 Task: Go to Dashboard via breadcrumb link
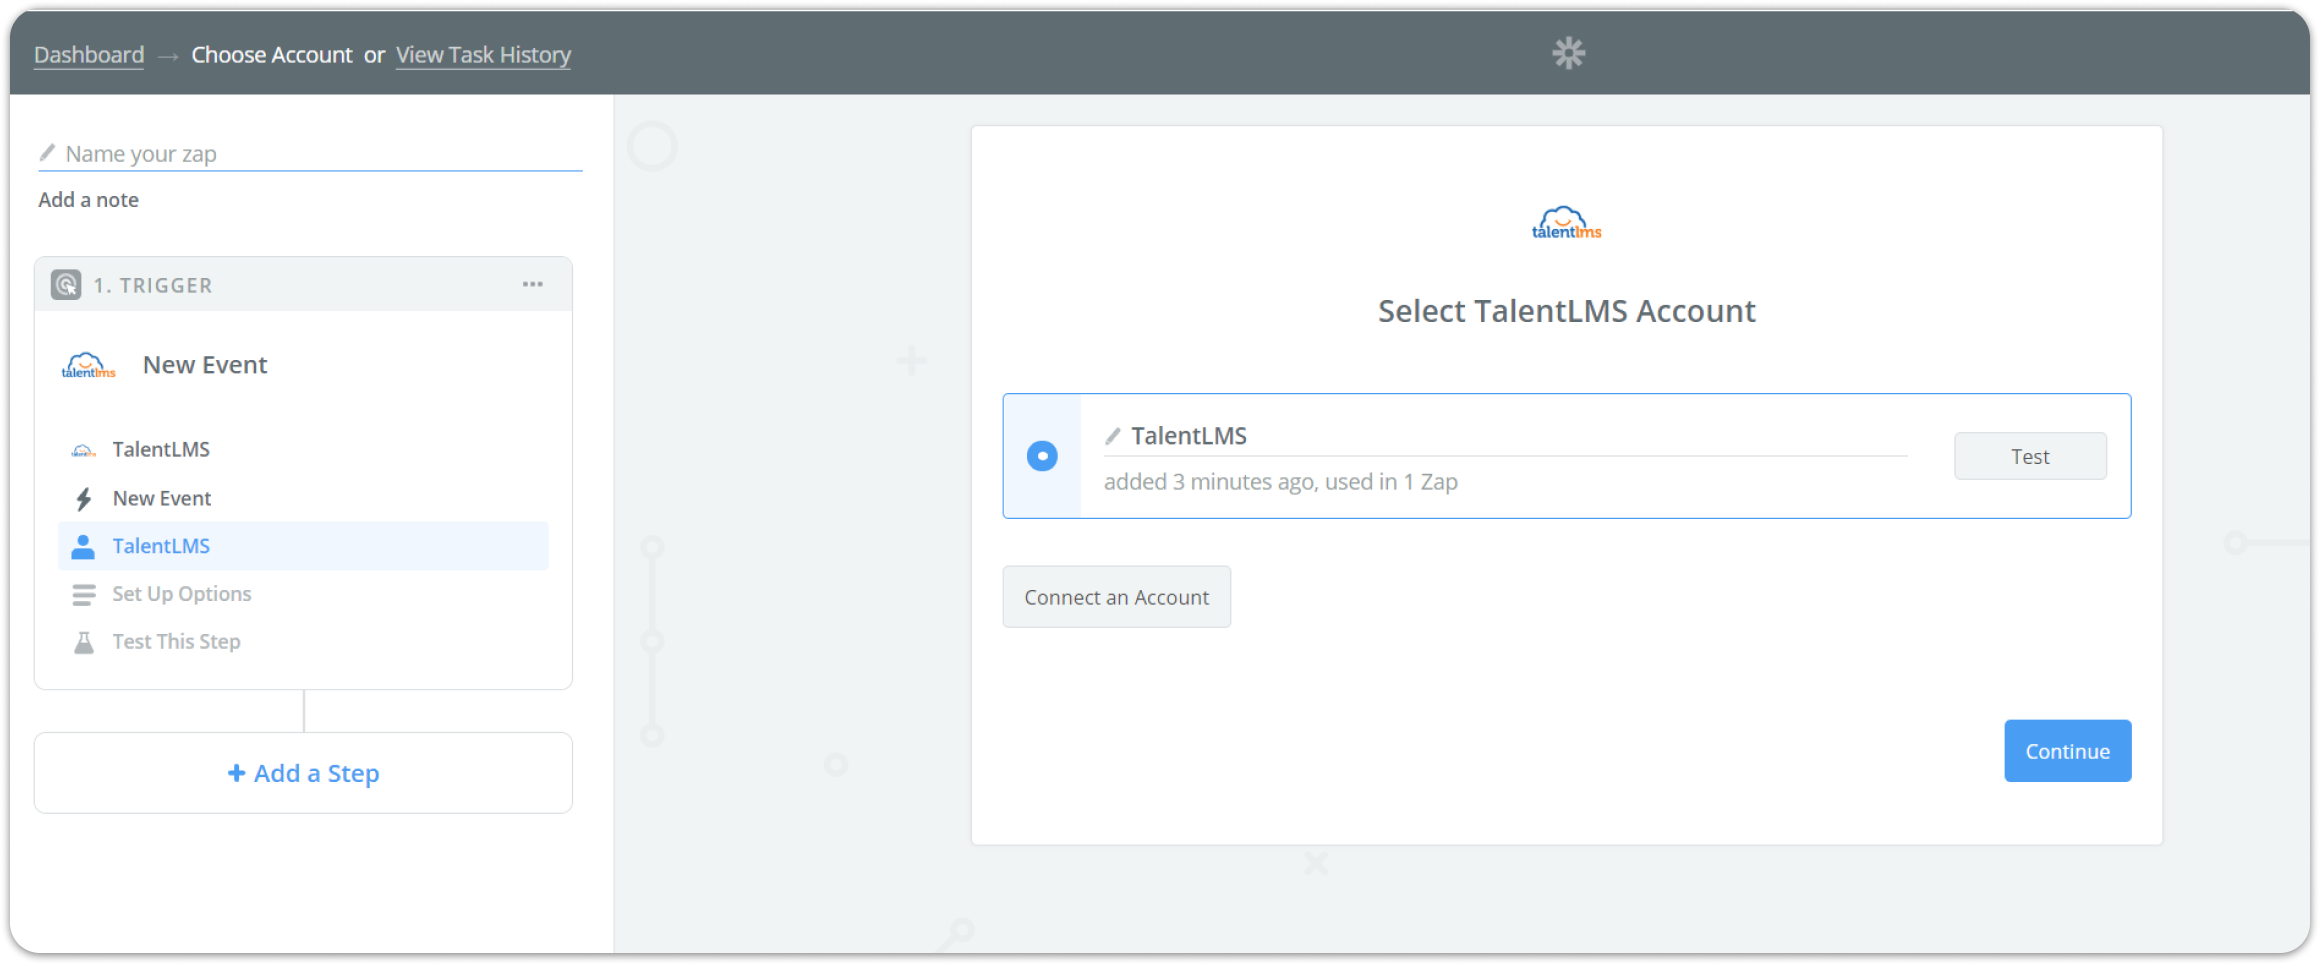pyautogui.click(x=89, y=55)
